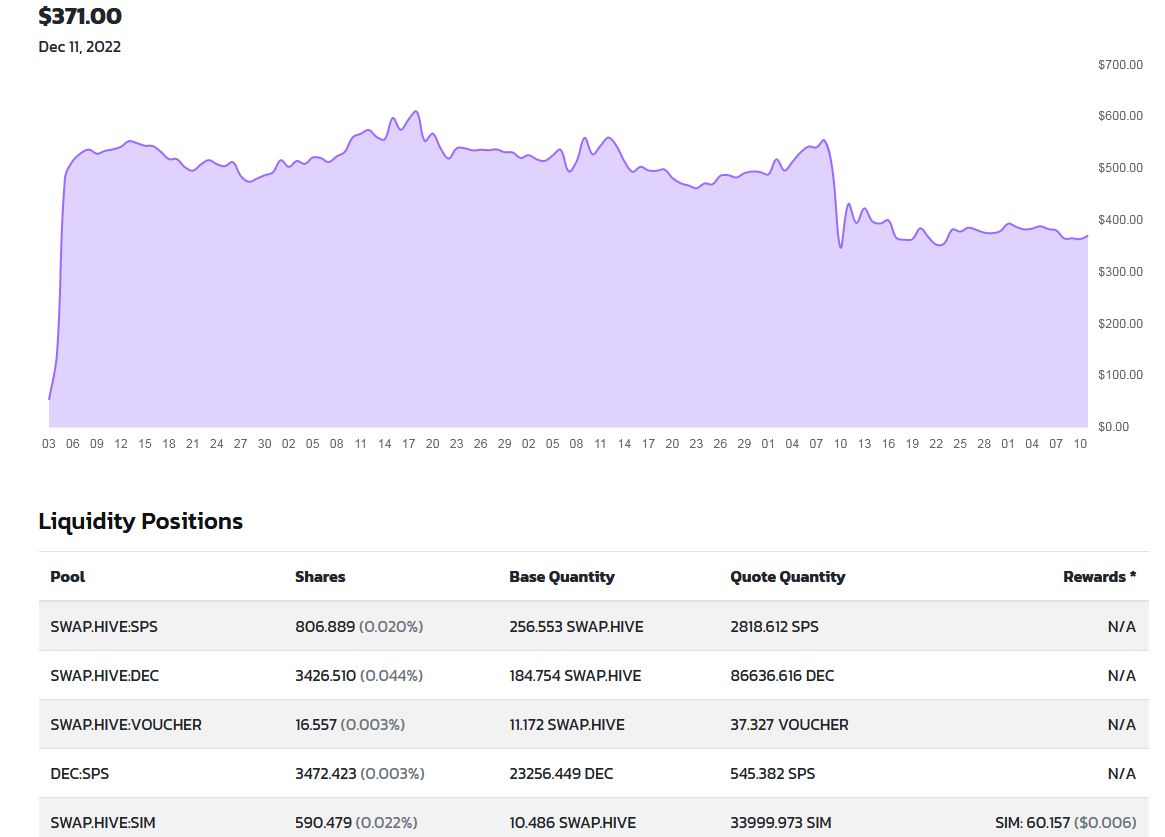Select shares value 3472.423 (0.003%)
Image resolution: width=1165 pixels, height=837 pixels.
tap(360, 774)
